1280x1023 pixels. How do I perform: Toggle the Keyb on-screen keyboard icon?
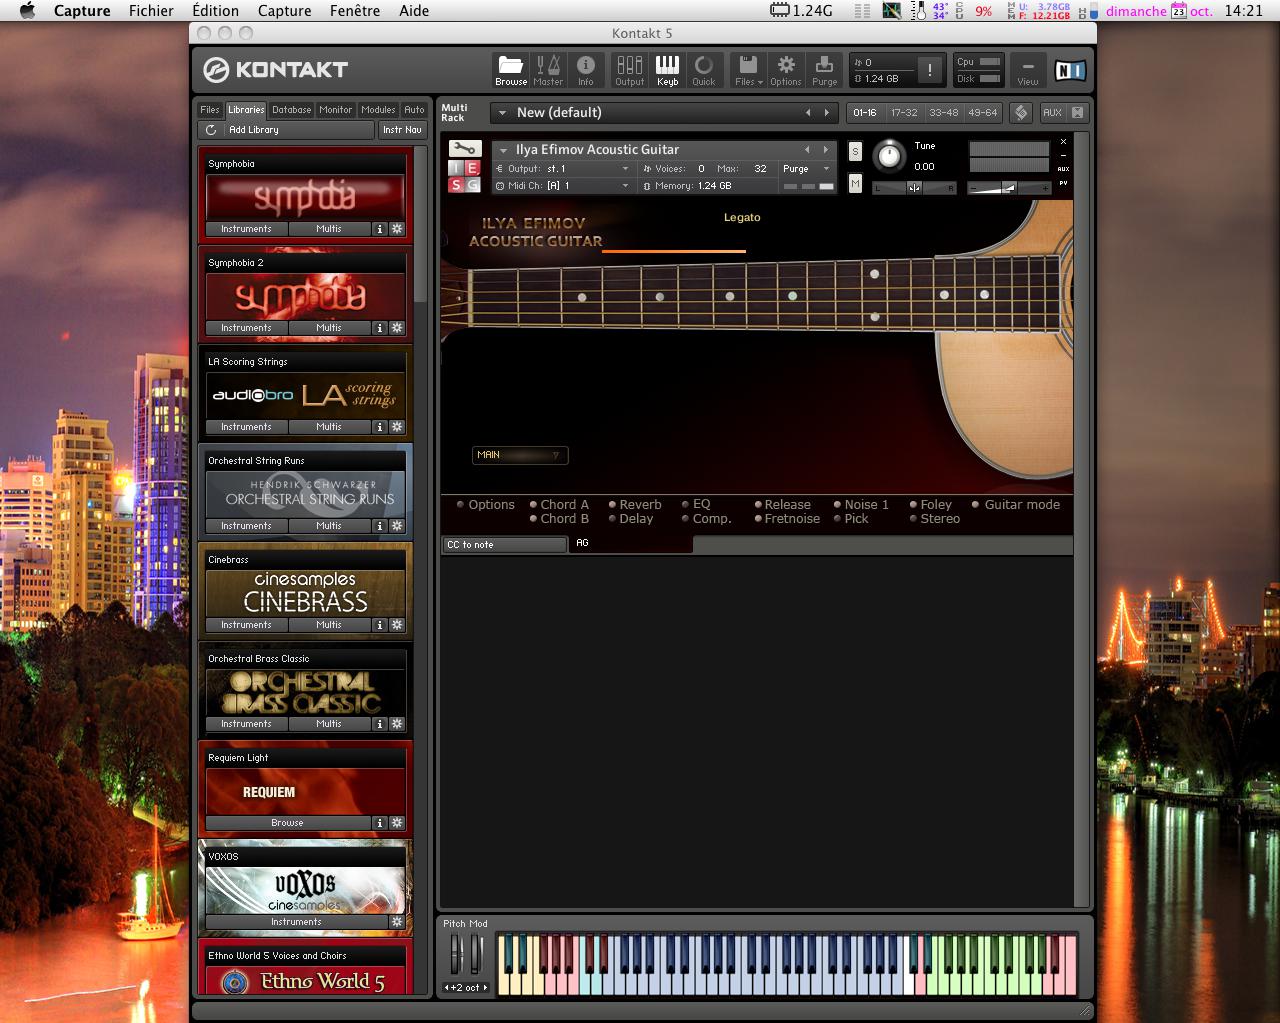point(667,70)
